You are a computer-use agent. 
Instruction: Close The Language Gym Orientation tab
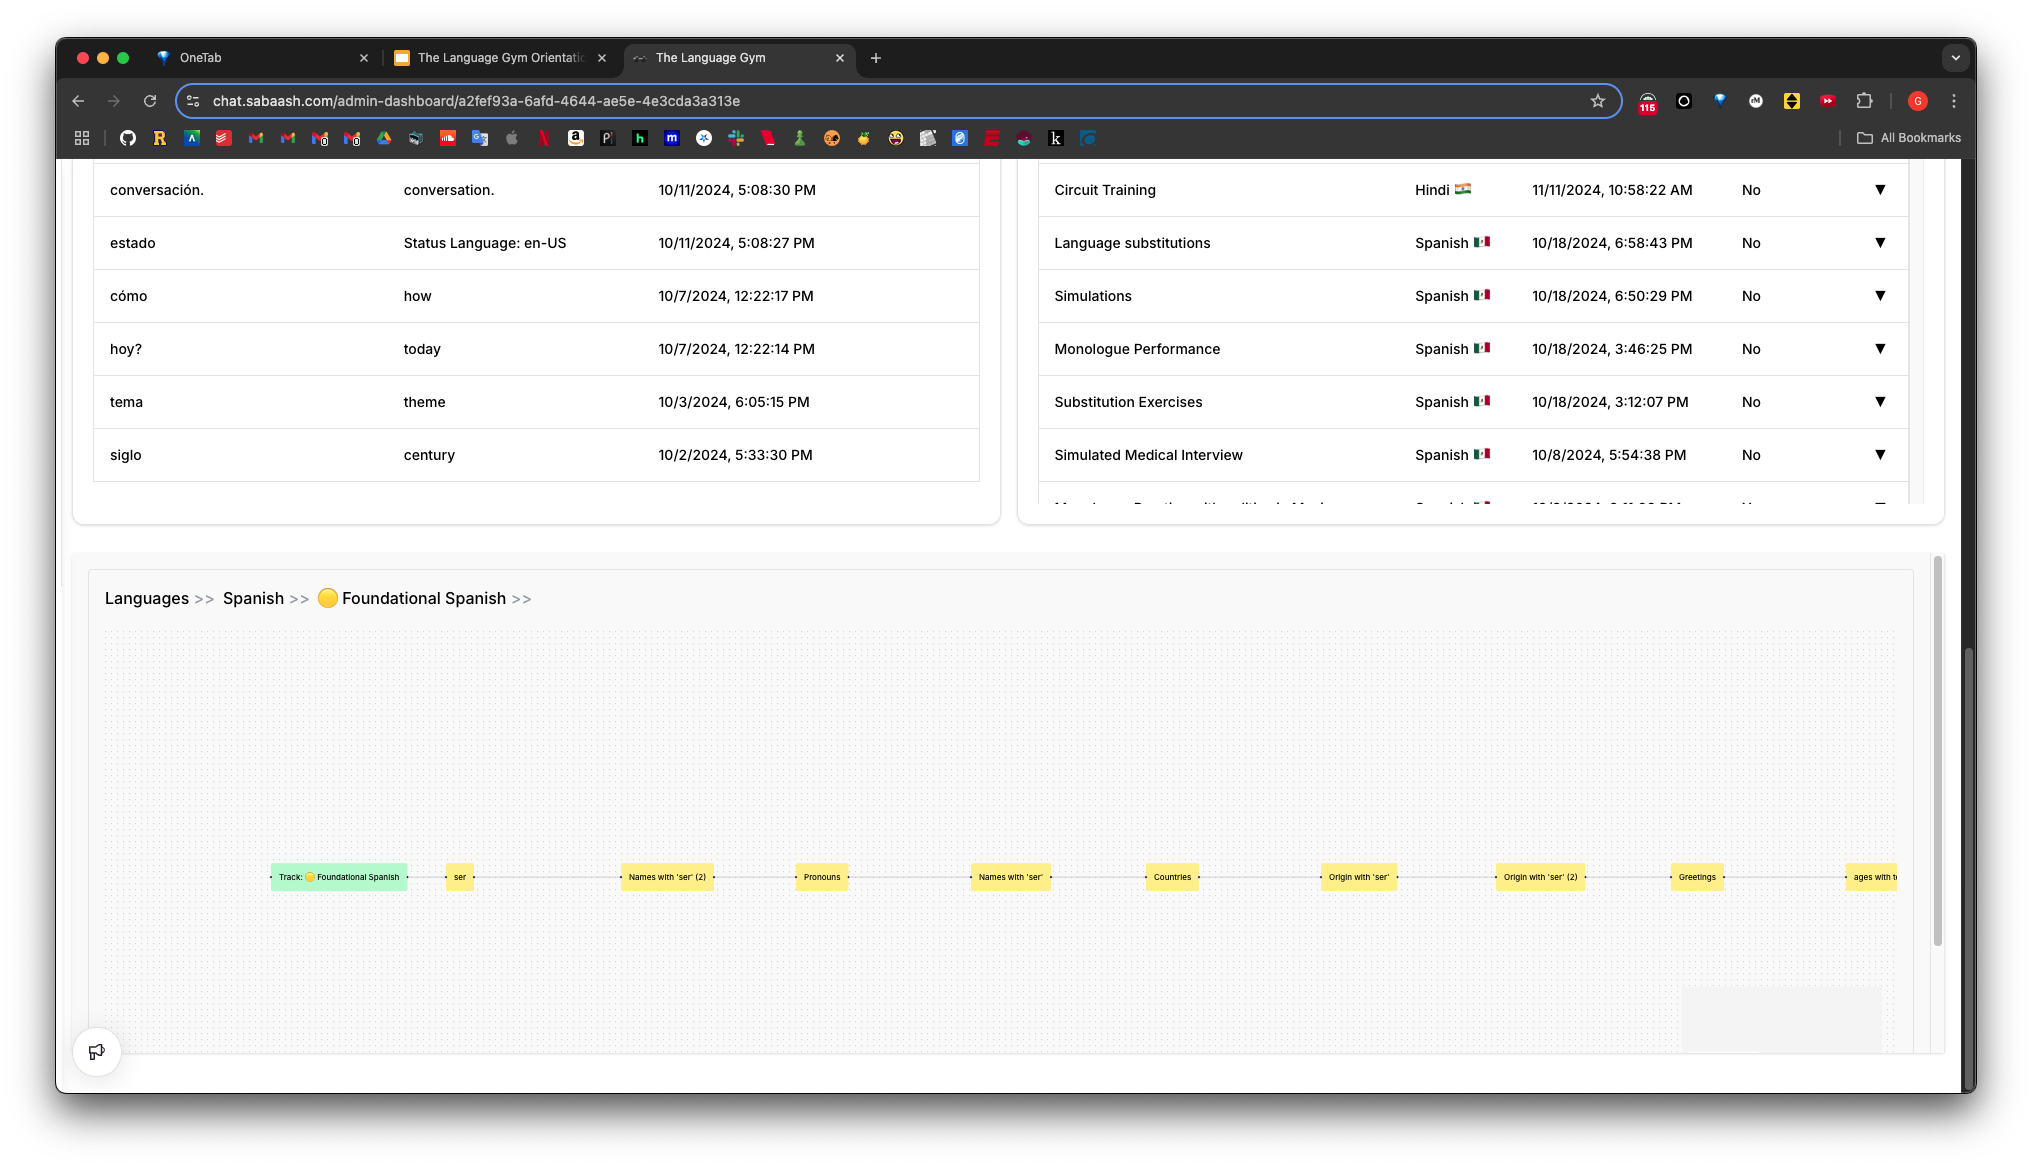click(602, 58)
